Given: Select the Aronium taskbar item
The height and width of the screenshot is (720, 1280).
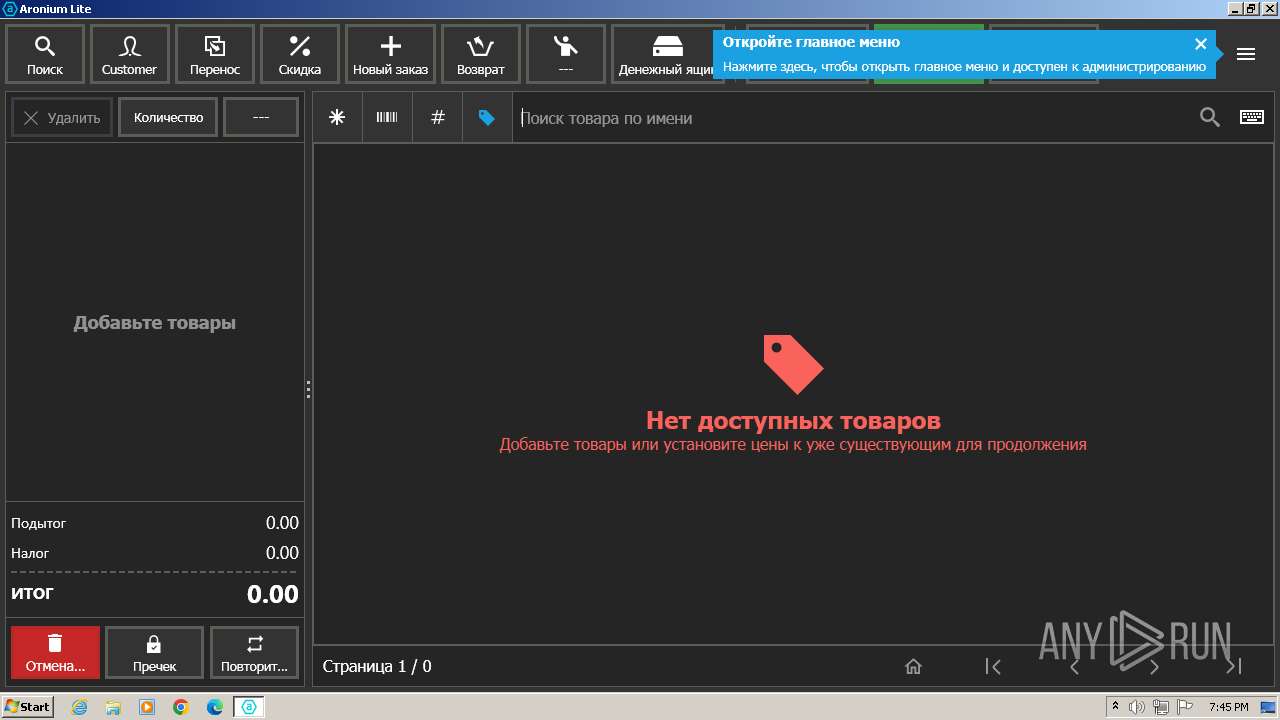Looking at the screenshot, I should [x=249, y=707].
